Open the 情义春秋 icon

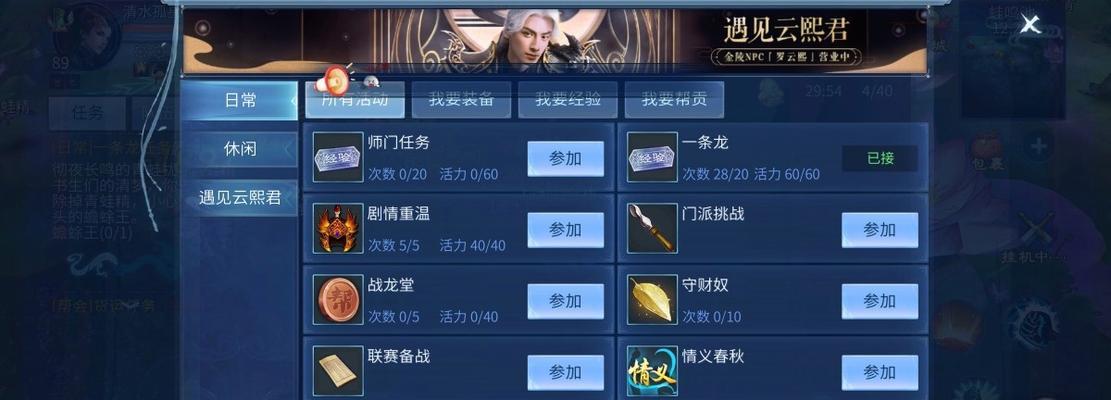(652, 371)
